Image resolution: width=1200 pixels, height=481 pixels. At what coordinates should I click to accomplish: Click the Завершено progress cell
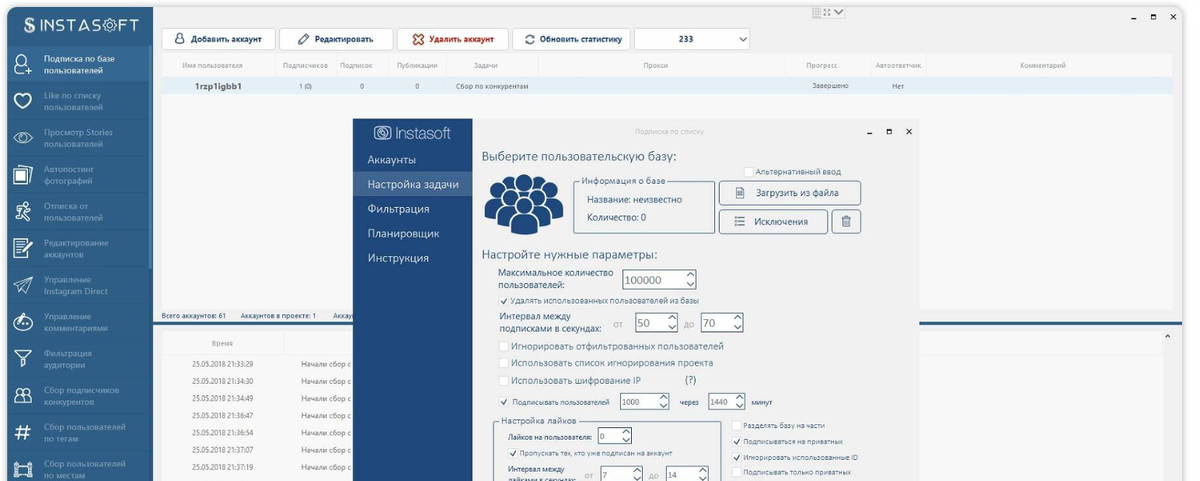(x=831, y=86)
